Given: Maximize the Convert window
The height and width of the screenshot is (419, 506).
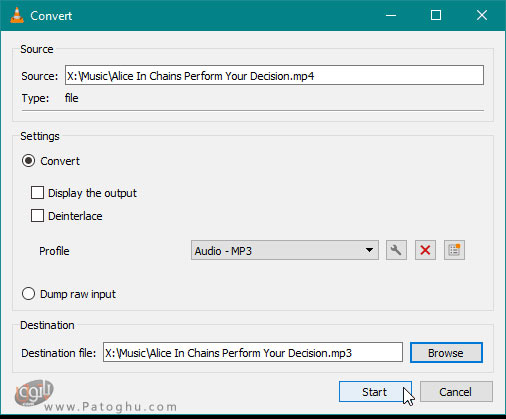Looking at the screenshot, I should (x=436, y=15).
